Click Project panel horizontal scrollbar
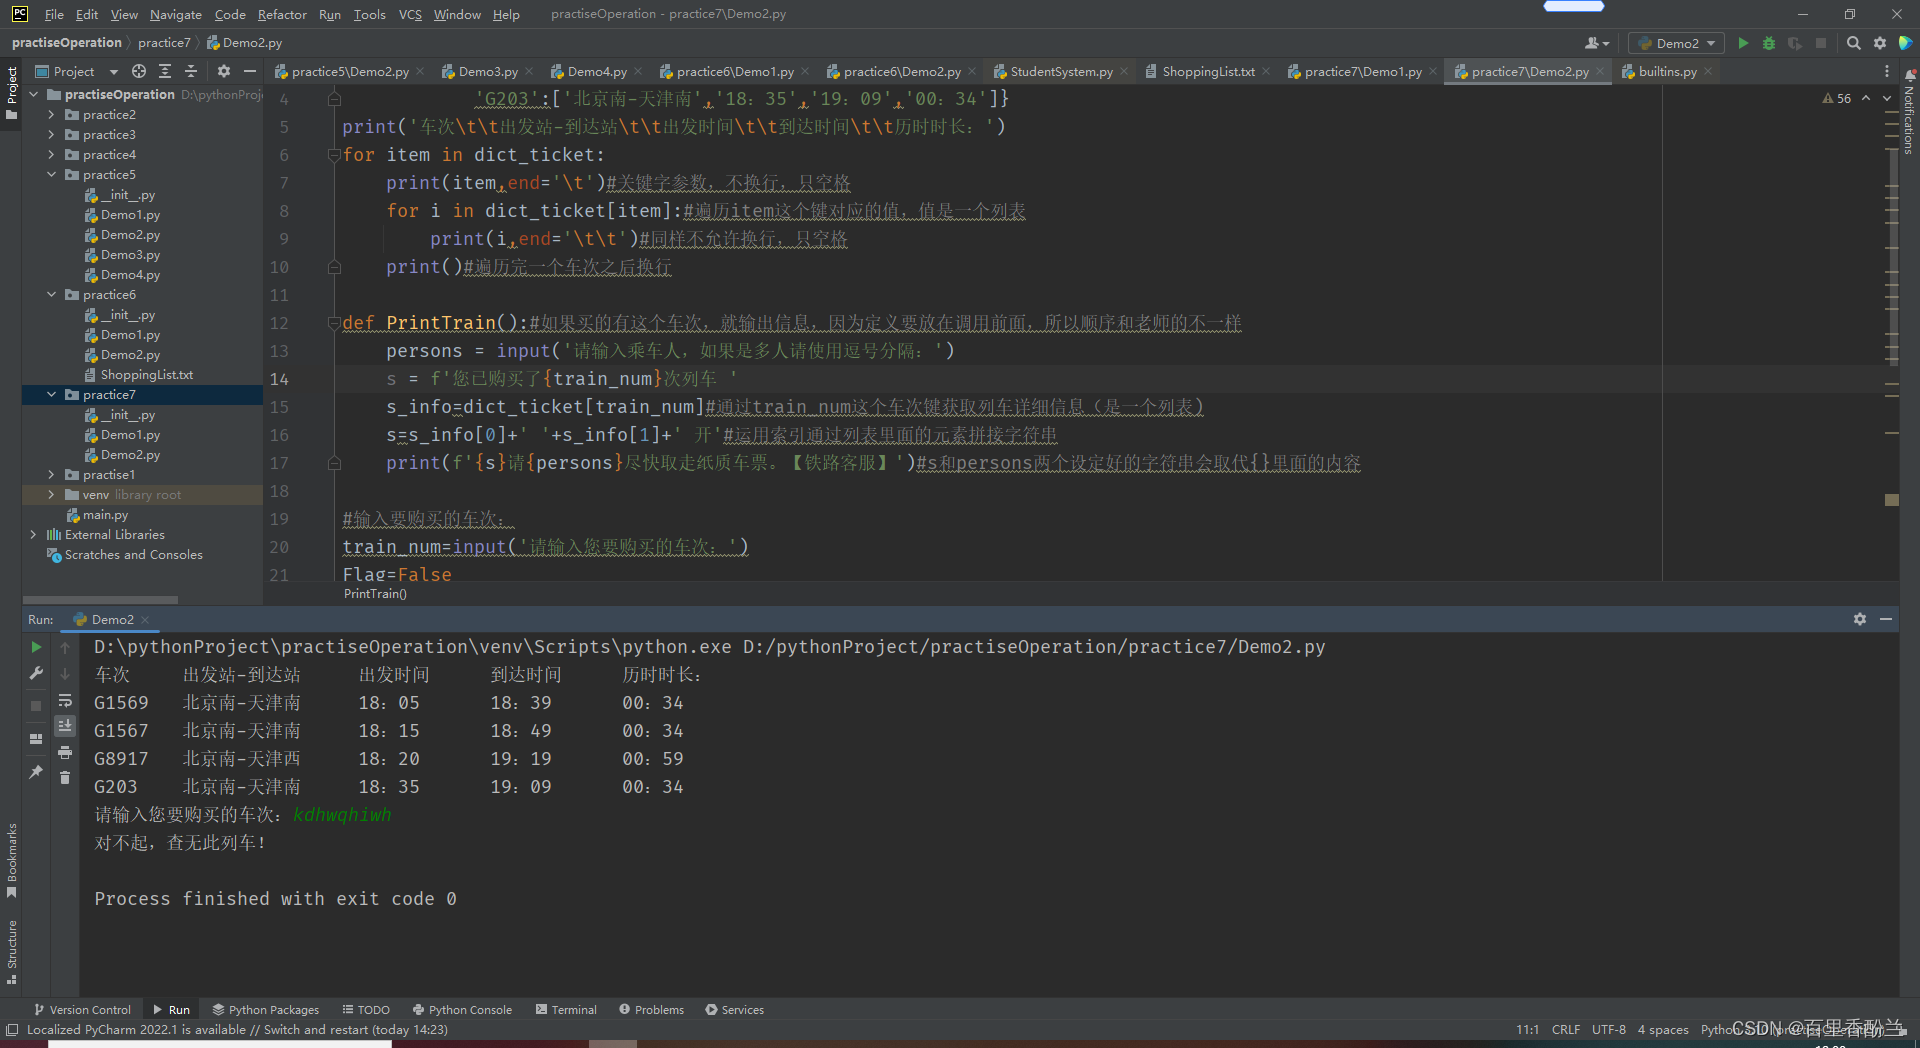 [100, 600]
